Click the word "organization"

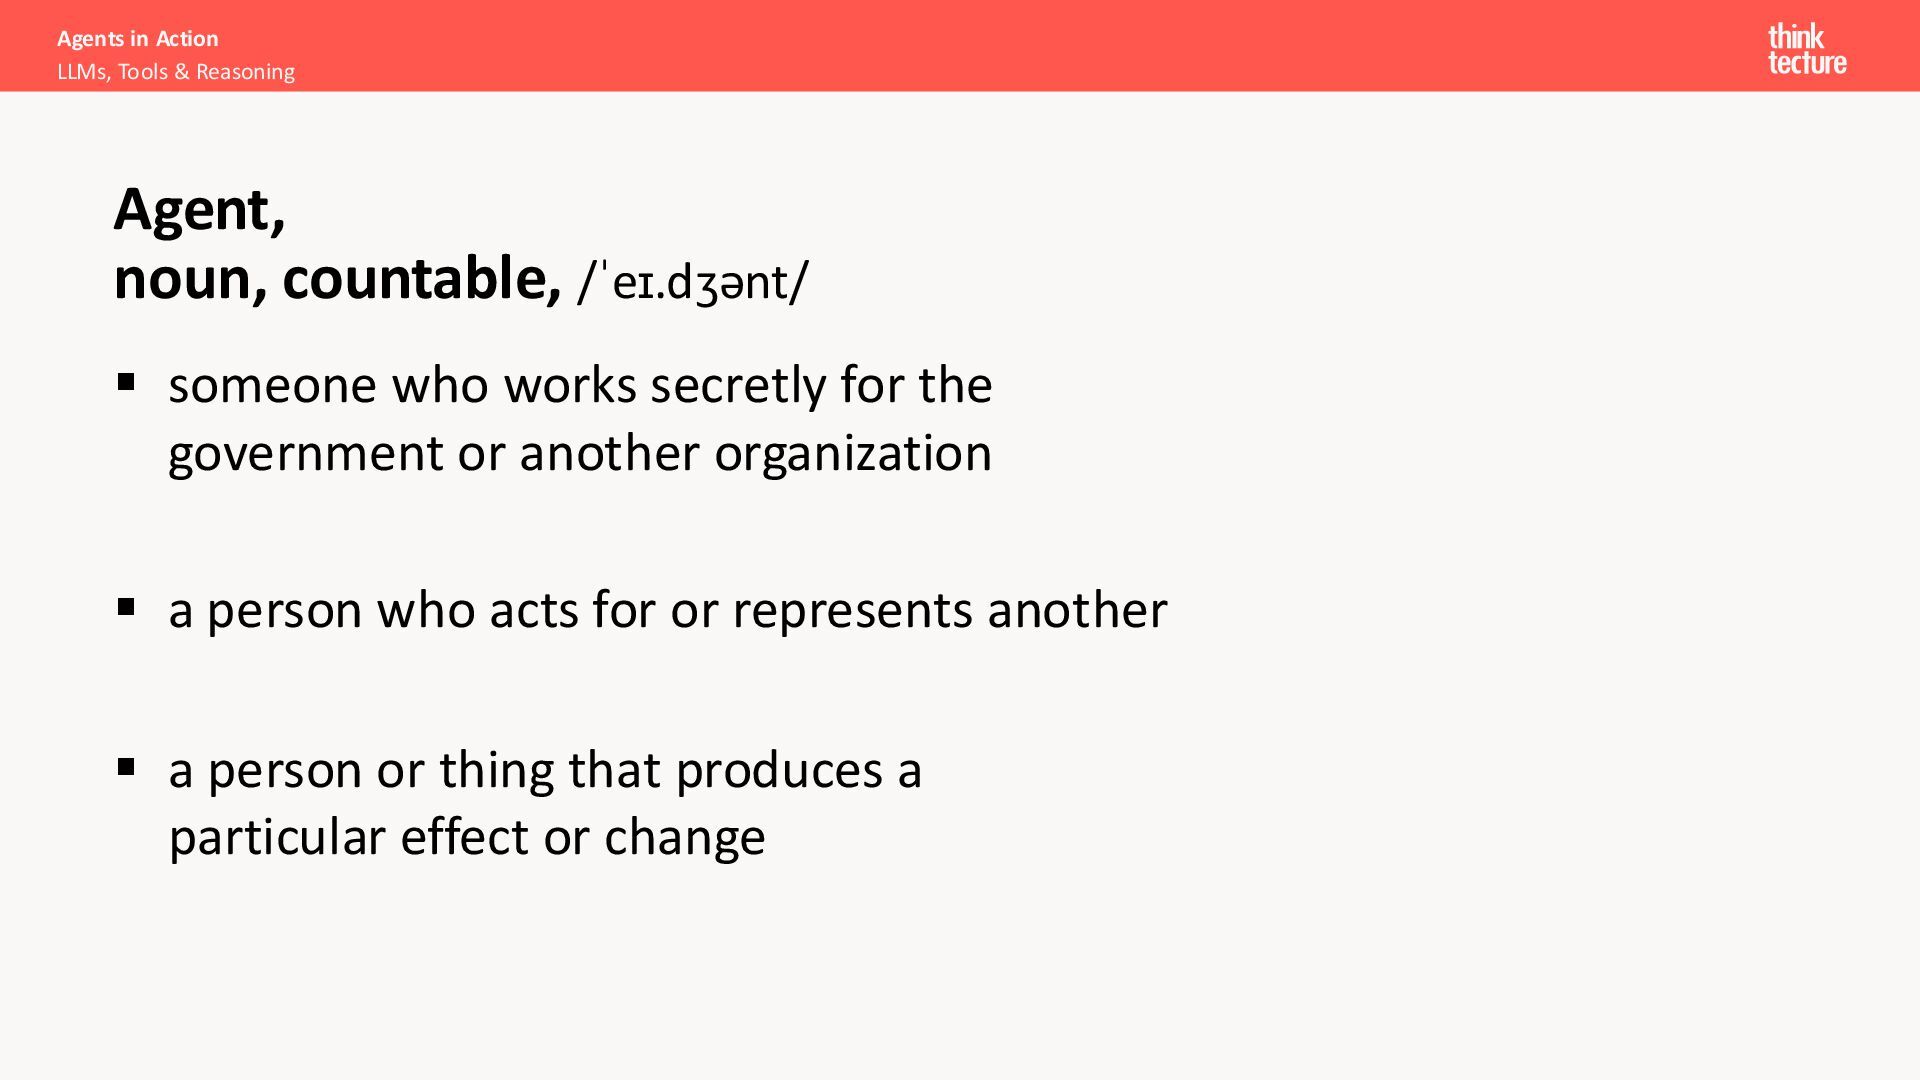click(x=852, y=454)
